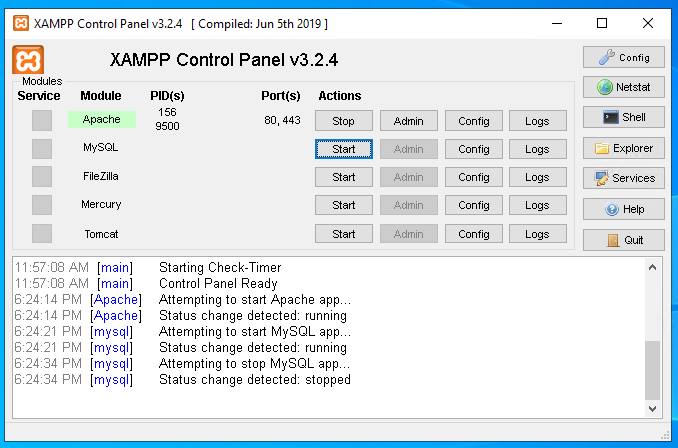Stop the Apache module

pyautogui.click(x=344, y=121)
